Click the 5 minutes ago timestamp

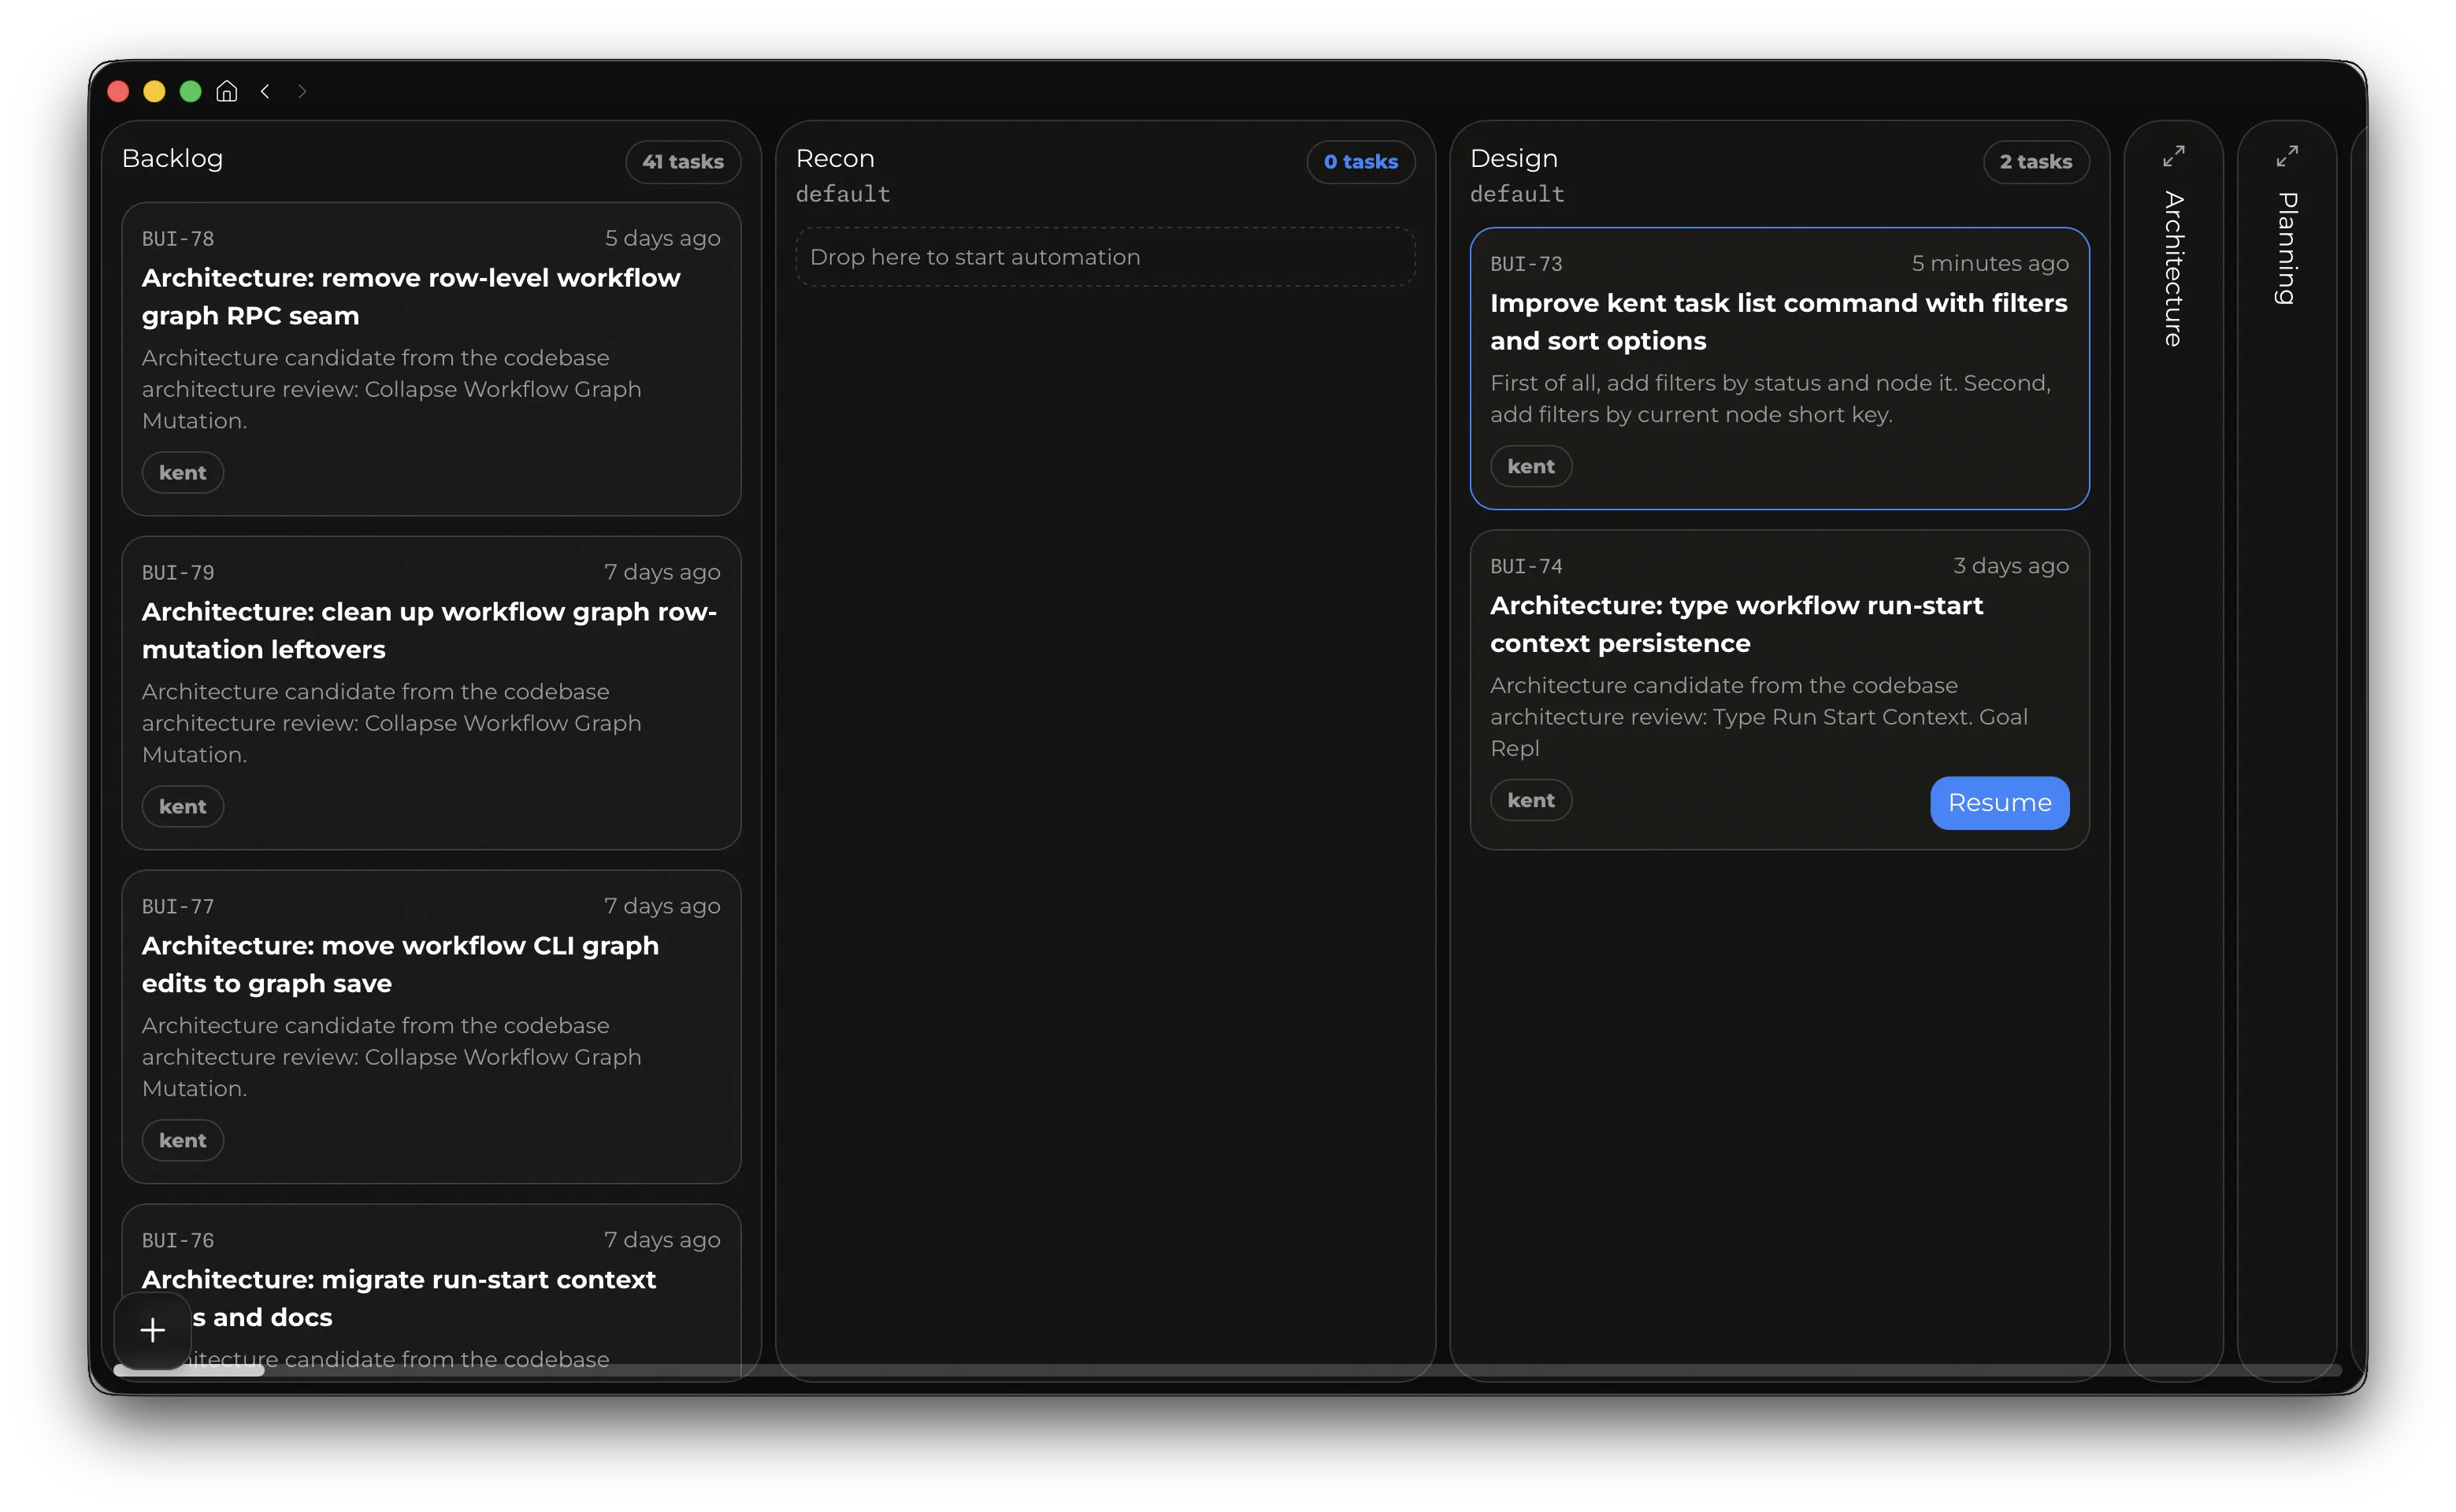coord(1990,264)
